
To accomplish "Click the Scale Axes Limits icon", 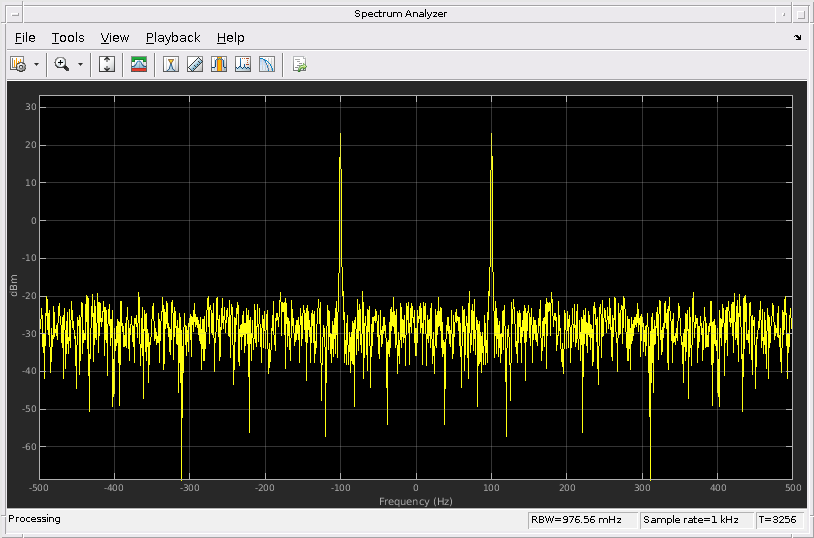I will (x=108, y=64).
